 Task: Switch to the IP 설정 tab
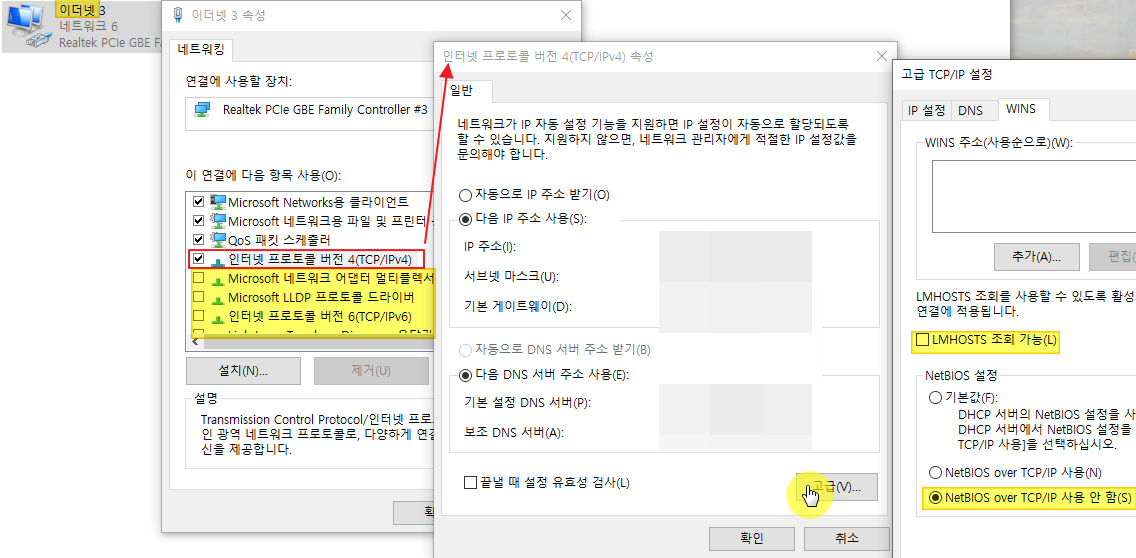(927, 110)
